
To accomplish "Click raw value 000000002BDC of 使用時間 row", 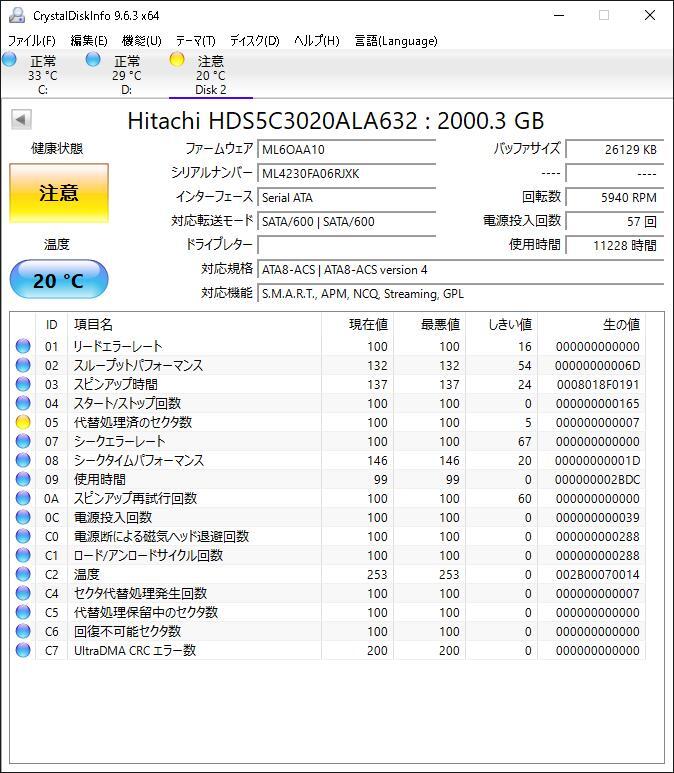I will tap(598, 479).
